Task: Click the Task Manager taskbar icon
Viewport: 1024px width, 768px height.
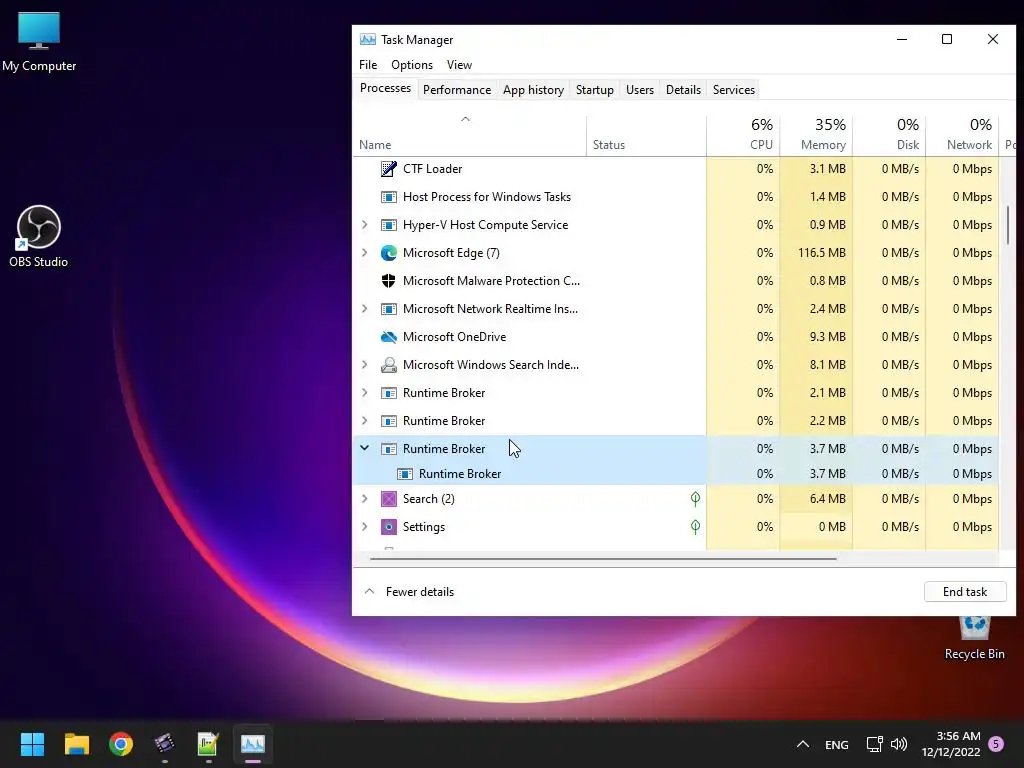Action: tap(253, 744)
